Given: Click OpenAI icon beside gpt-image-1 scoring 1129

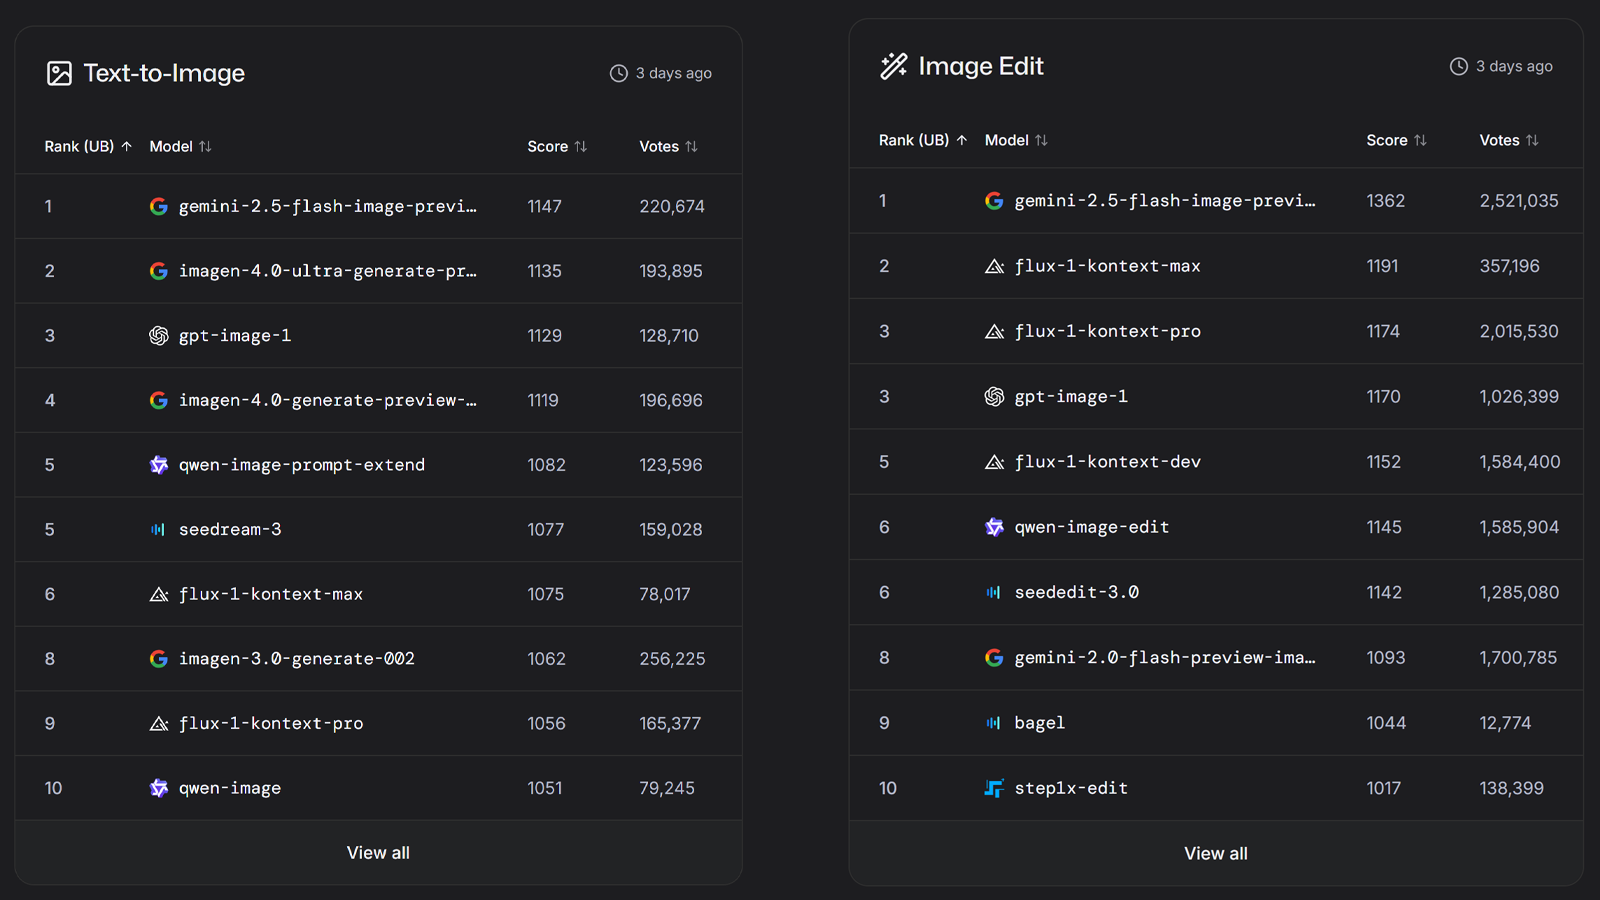Looking at the screenshot, I should click(x=159, y=336).
